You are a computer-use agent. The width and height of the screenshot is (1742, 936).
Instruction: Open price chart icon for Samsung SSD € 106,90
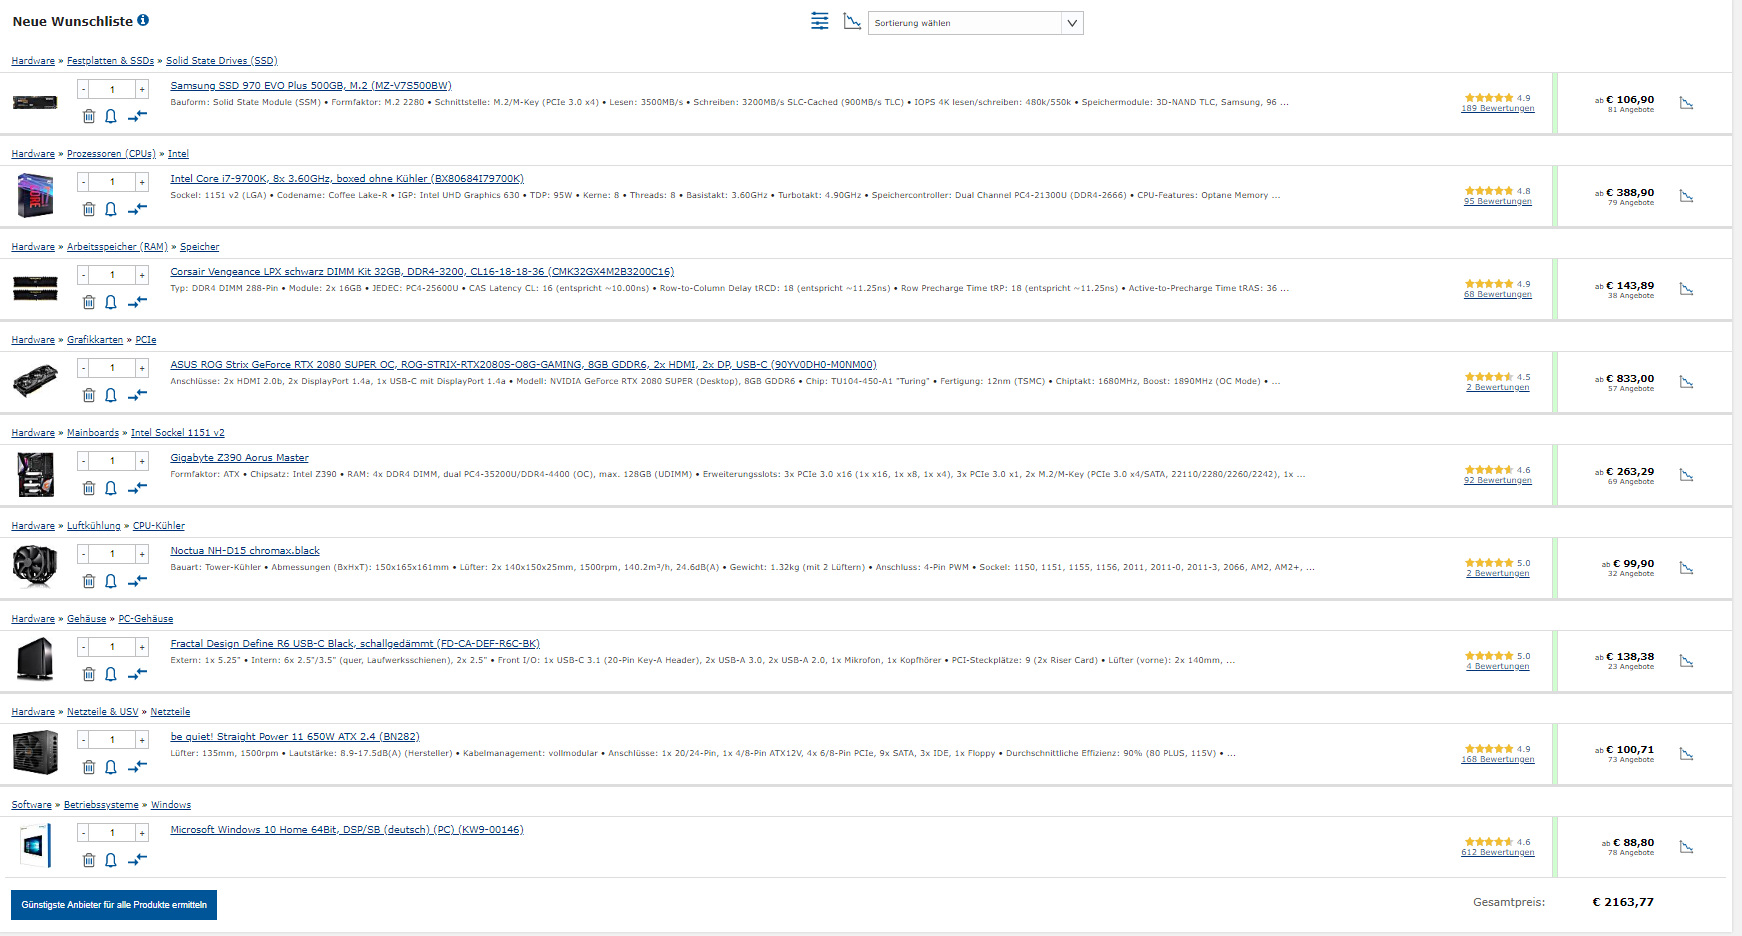click(1686, 103)
